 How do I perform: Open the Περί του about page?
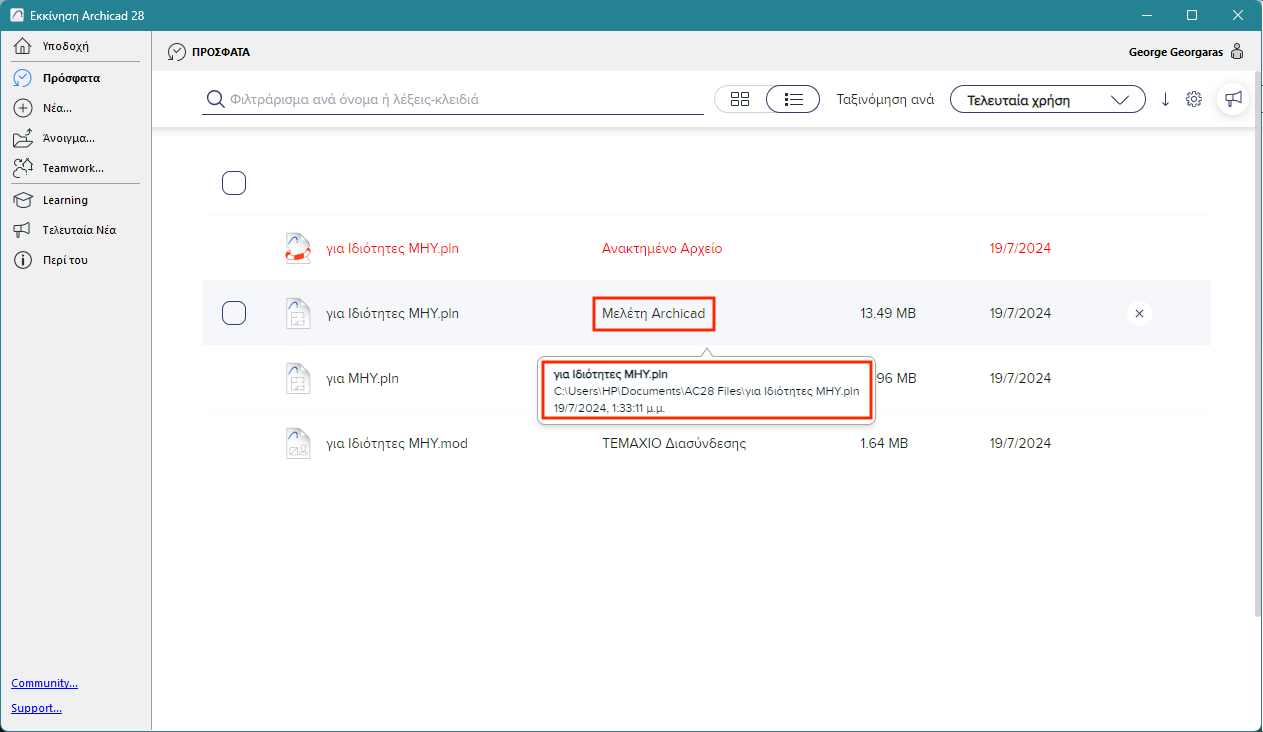[65, 260]
